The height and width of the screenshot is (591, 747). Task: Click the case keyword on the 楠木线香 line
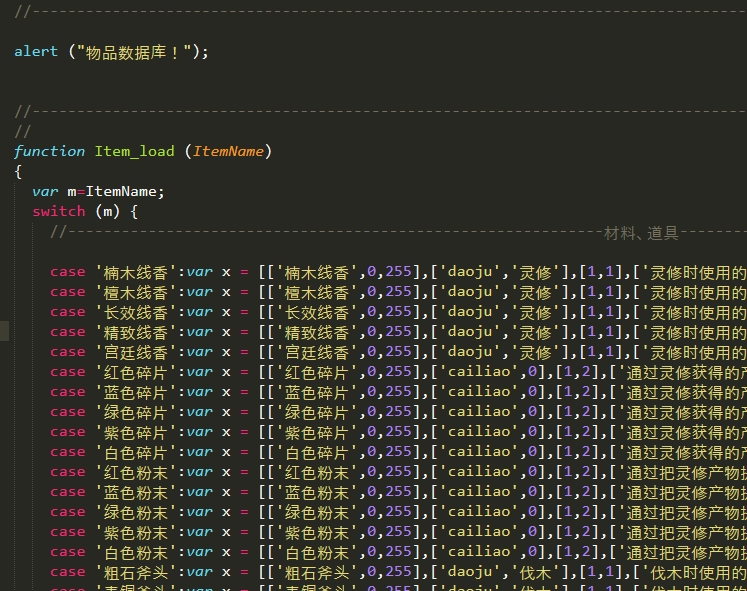(68, 272)
